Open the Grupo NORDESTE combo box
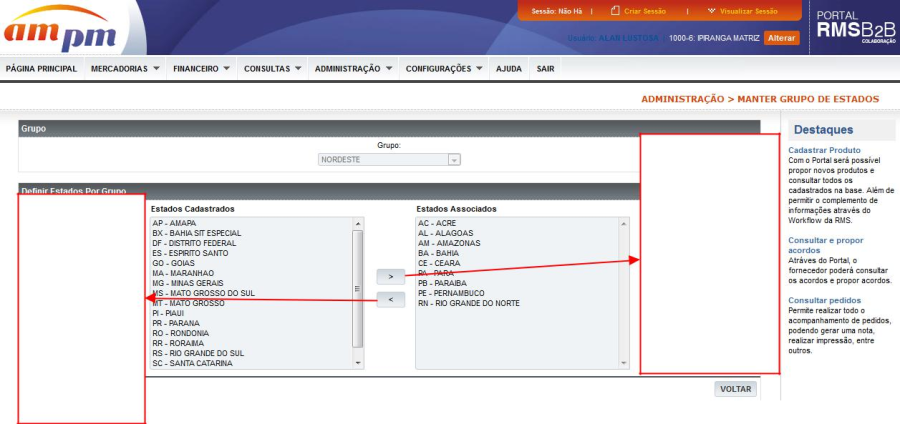This screenshot has height=424, width=900. (x=389, y=160)
